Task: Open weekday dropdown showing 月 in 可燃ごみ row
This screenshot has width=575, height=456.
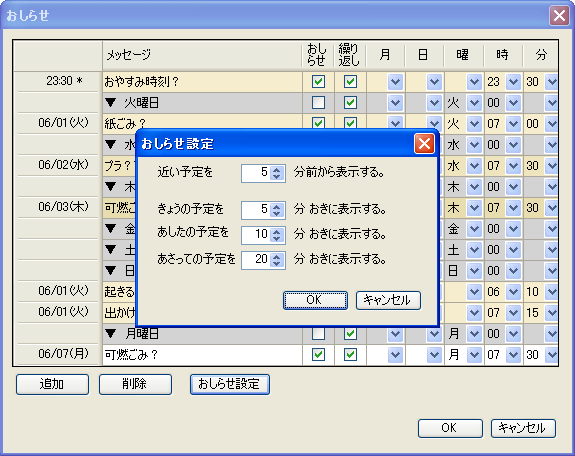Action: [474, 354]
